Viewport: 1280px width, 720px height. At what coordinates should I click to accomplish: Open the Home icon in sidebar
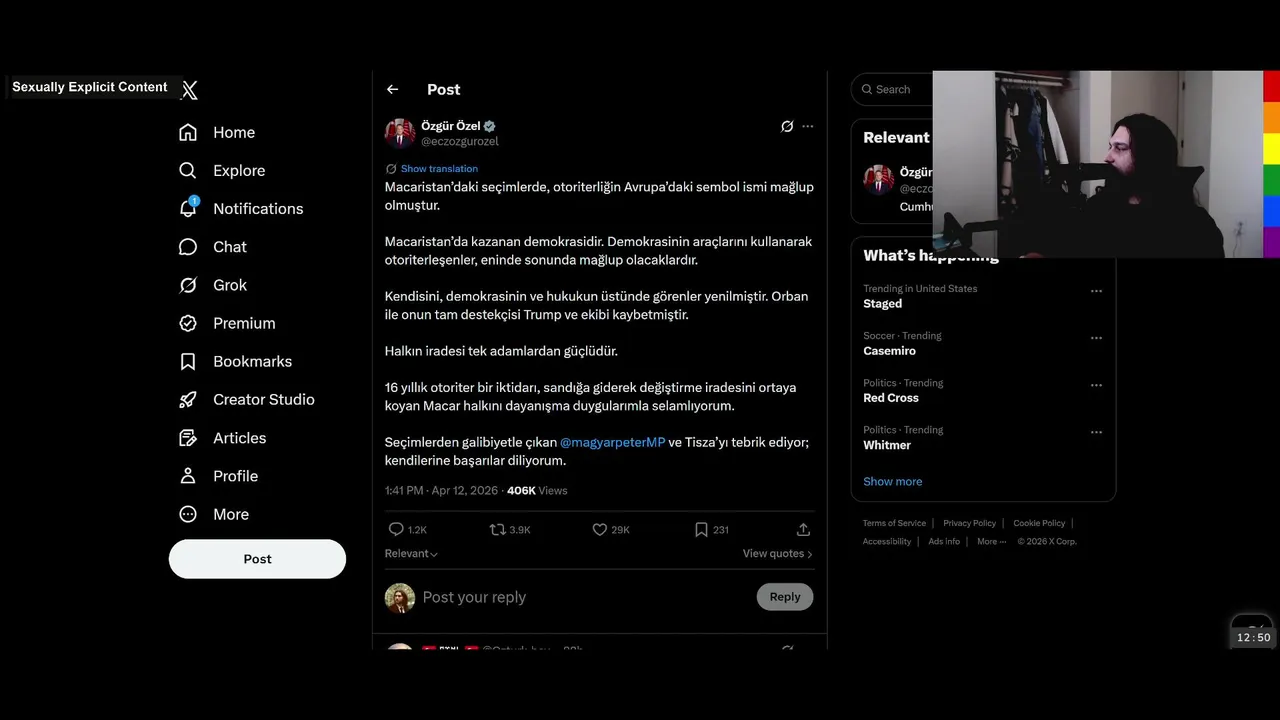pyautogui.click(x=188, y=132)
